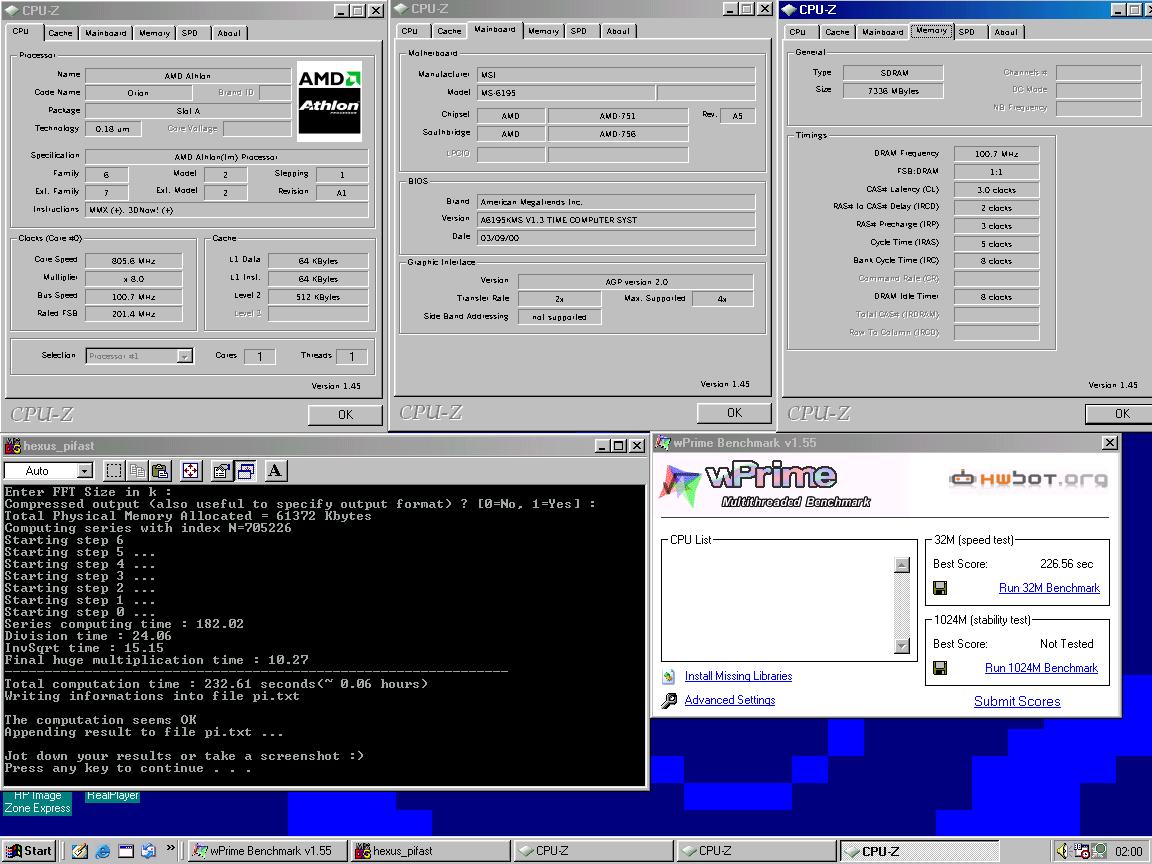This screenshot has width=1152, height=864.
Task: Open HP Image Zone Express desktop shortcut label
Action: (37, 802)
